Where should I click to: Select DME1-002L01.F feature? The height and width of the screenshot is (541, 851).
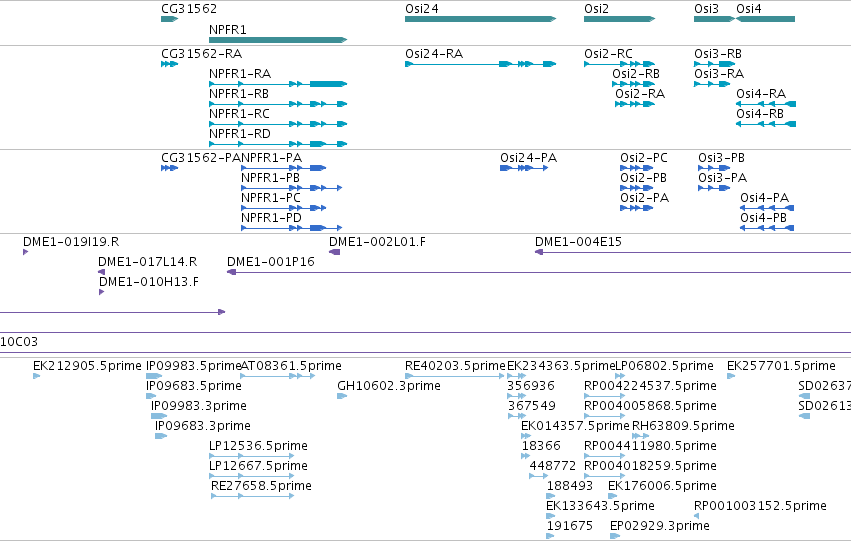[x=334, y=252]
